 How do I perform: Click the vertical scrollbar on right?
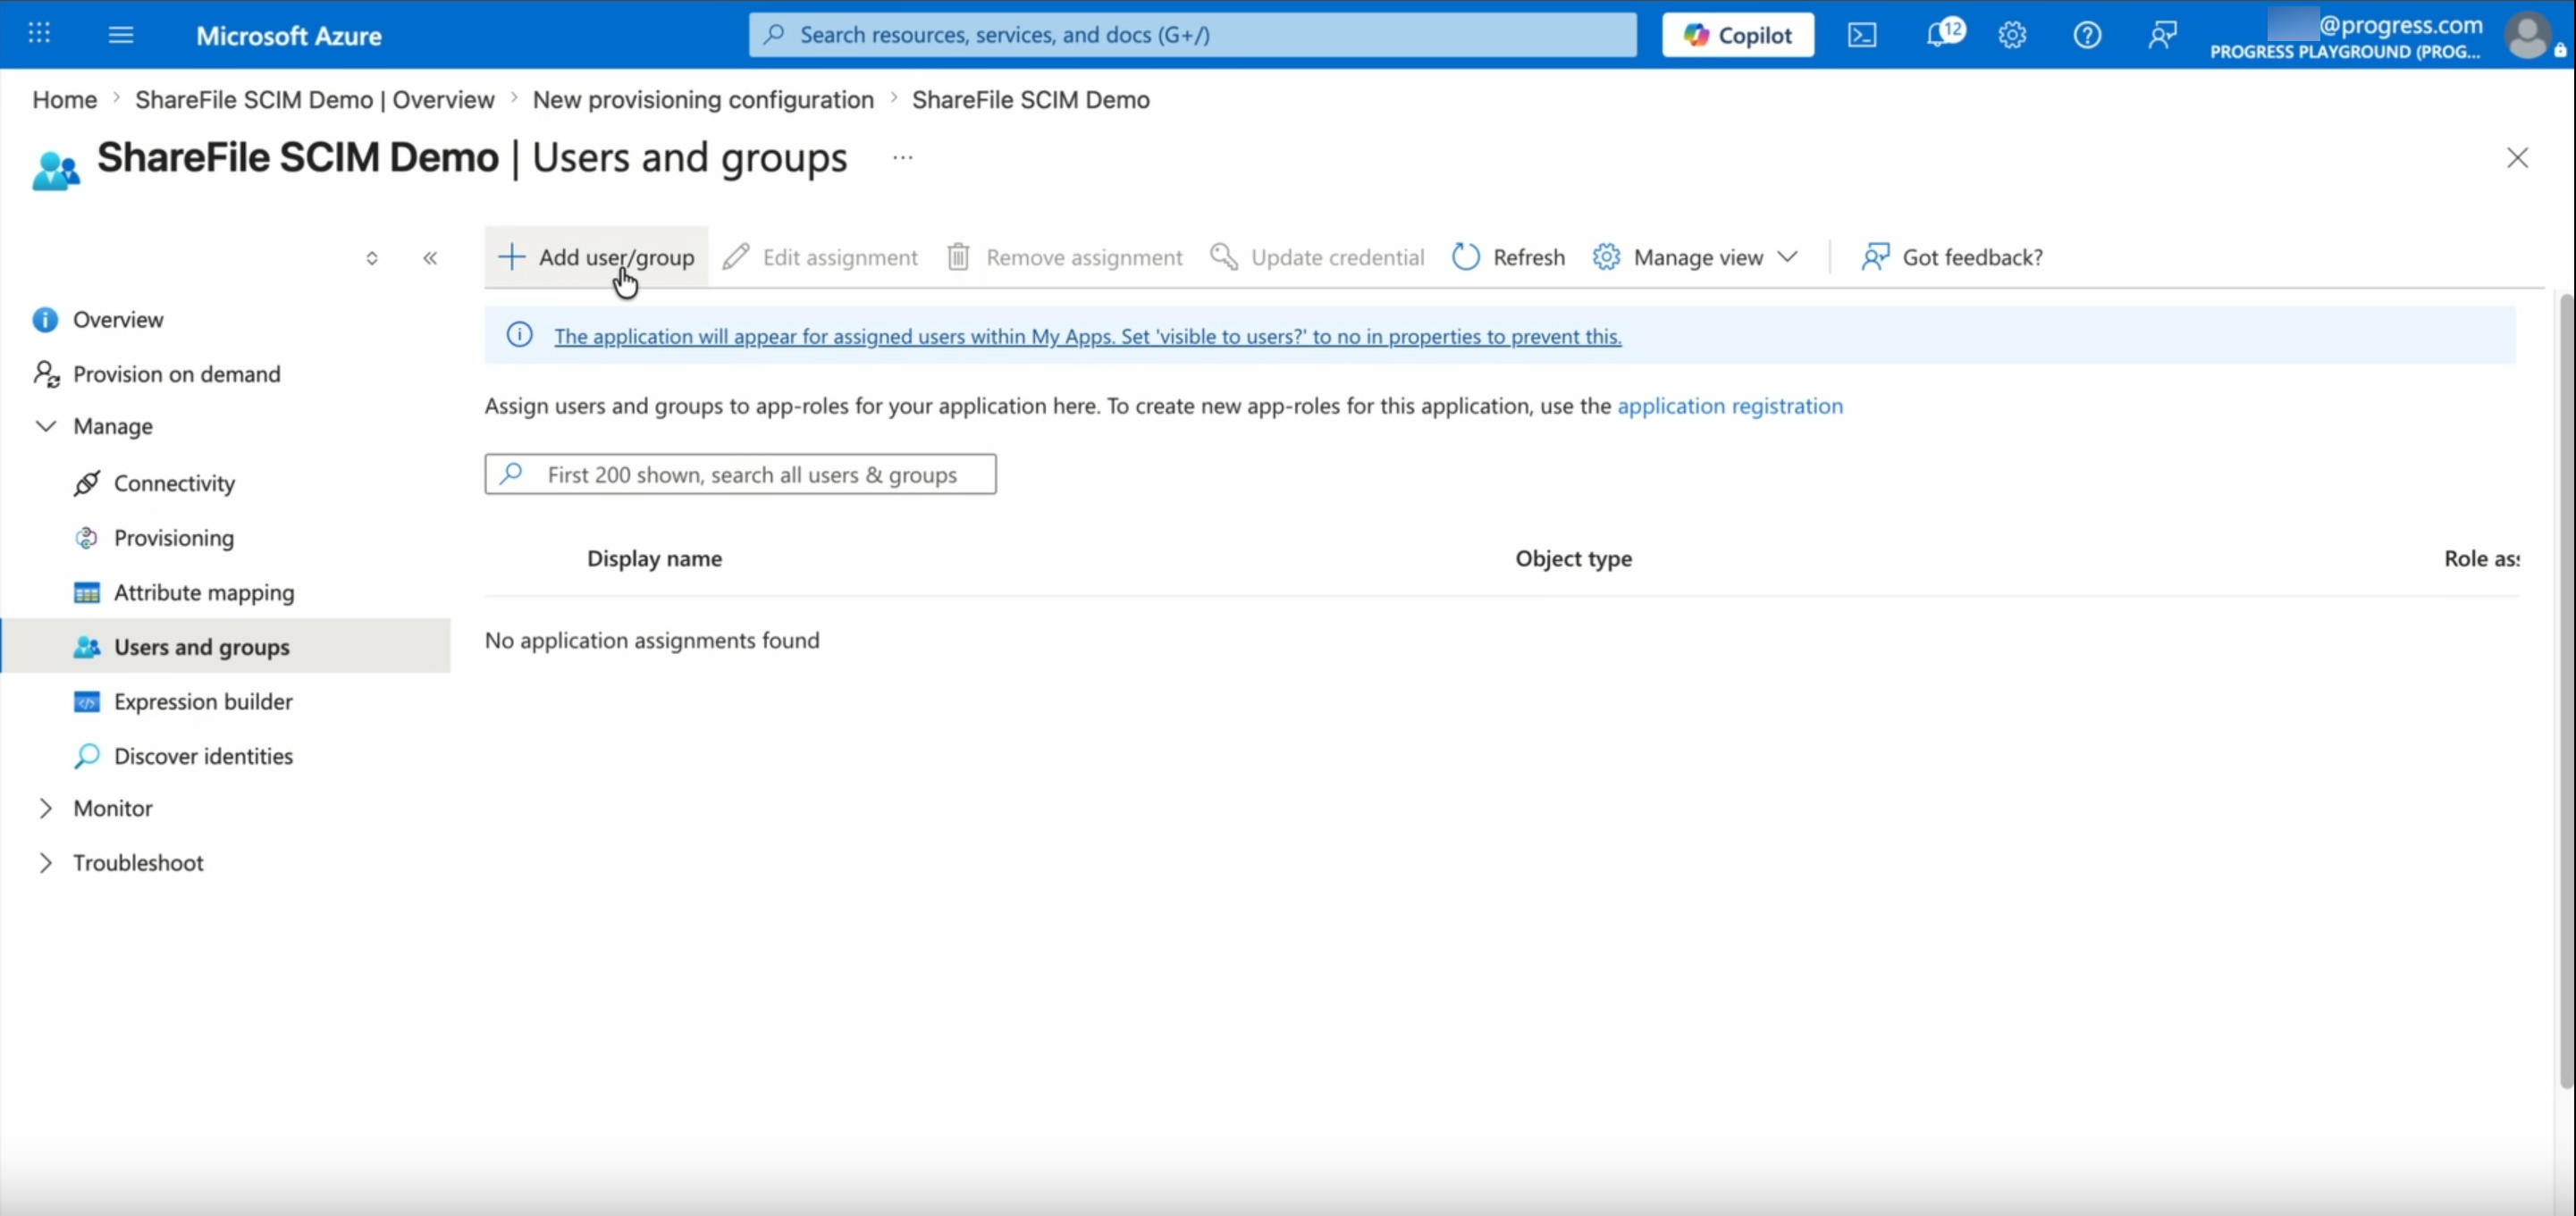click(2565, 690)
